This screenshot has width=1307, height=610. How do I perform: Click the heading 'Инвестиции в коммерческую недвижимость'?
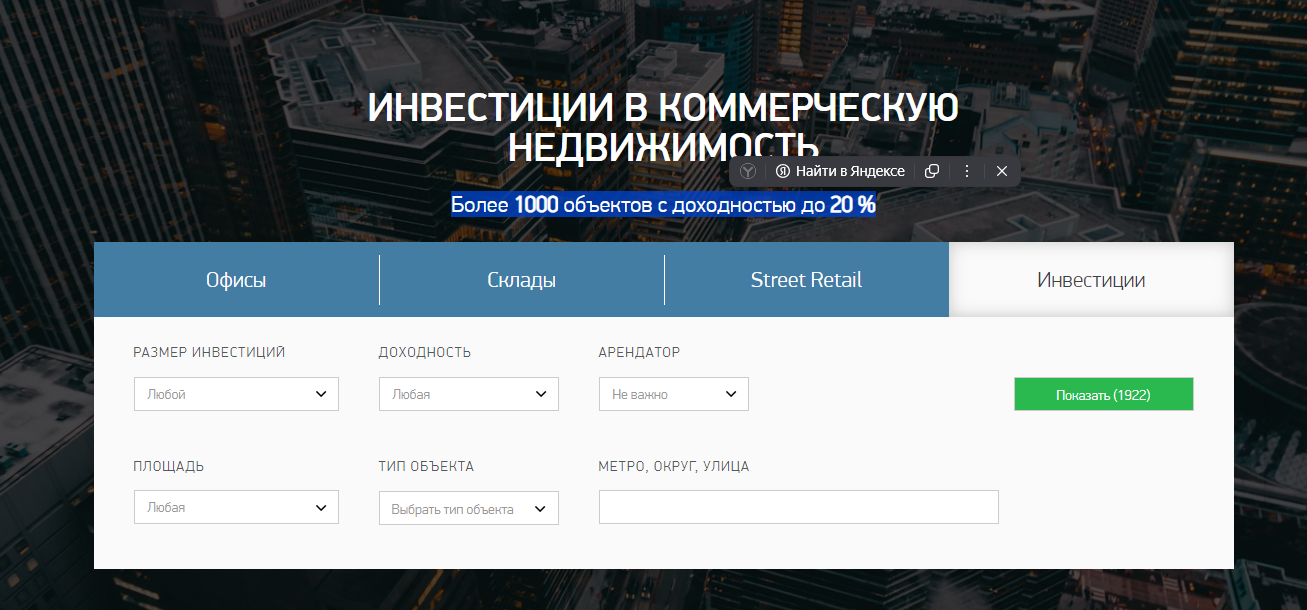(663, 127)
